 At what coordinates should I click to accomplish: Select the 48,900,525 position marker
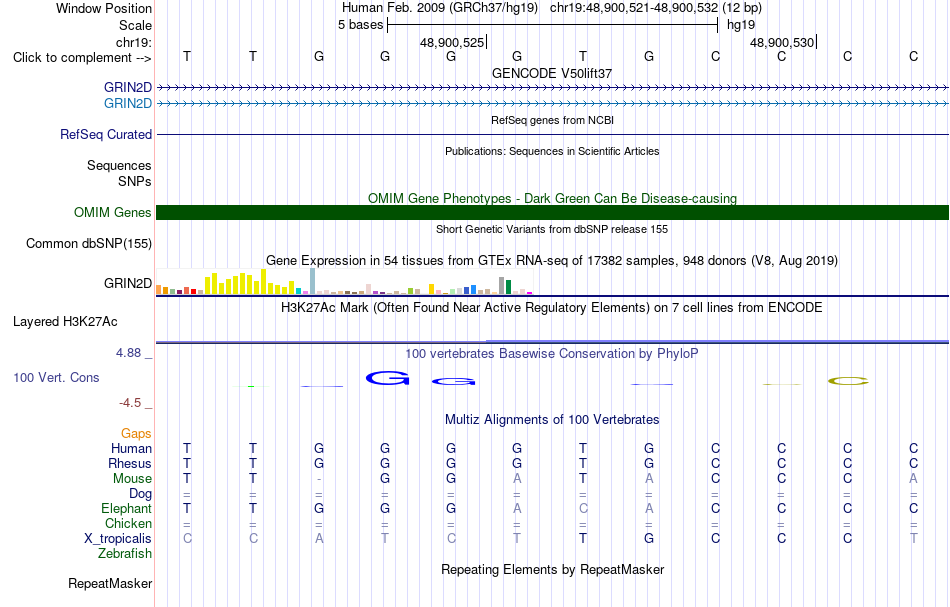coord(452,42)
